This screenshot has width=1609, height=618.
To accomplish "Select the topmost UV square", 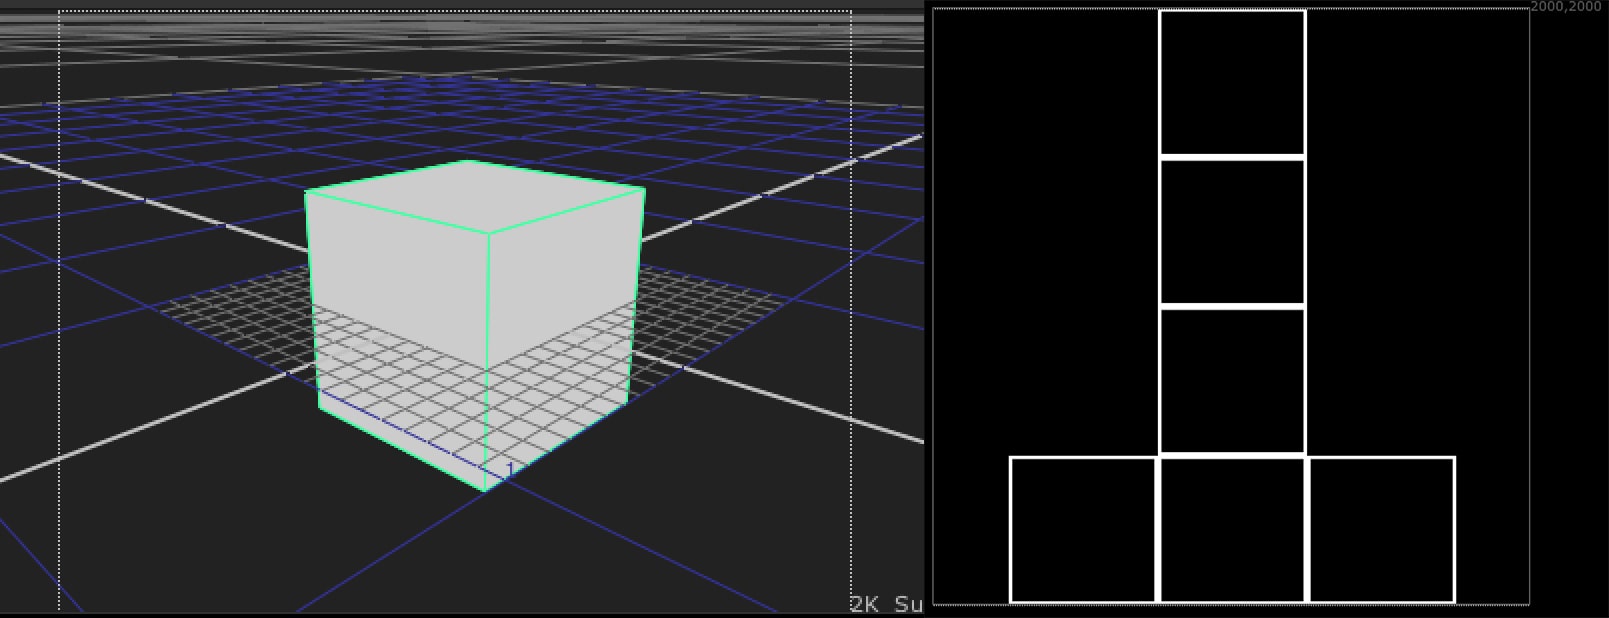I will pos(1232,83).
